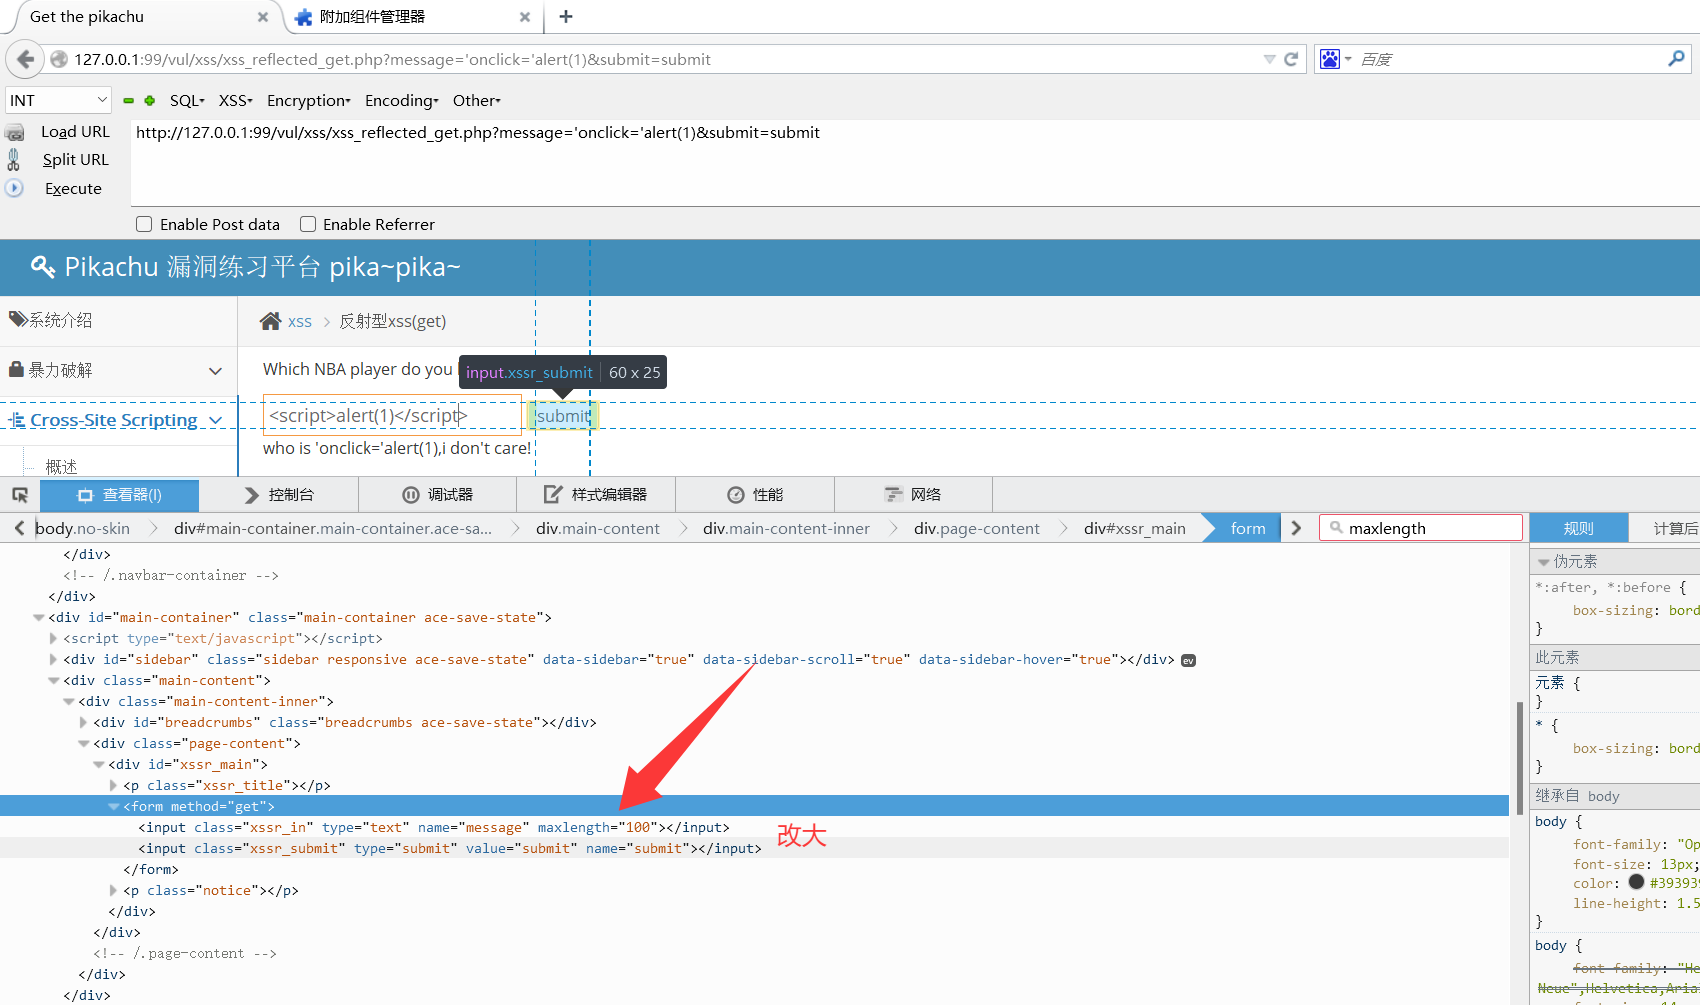Close the Get the pikachu tab
Viewport: 1700px width, 1005px height.
pyautogui.click(x=263, y=17)
